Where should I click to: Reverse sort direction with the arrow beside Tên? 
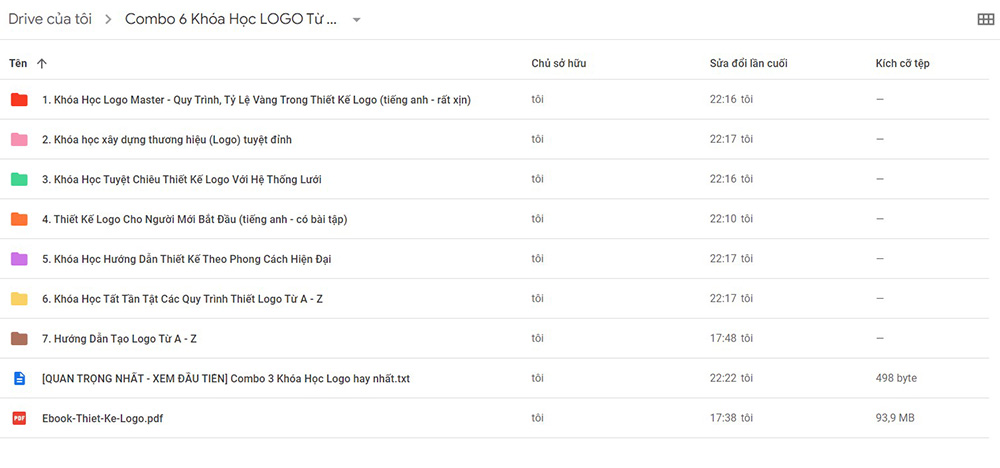41,64
